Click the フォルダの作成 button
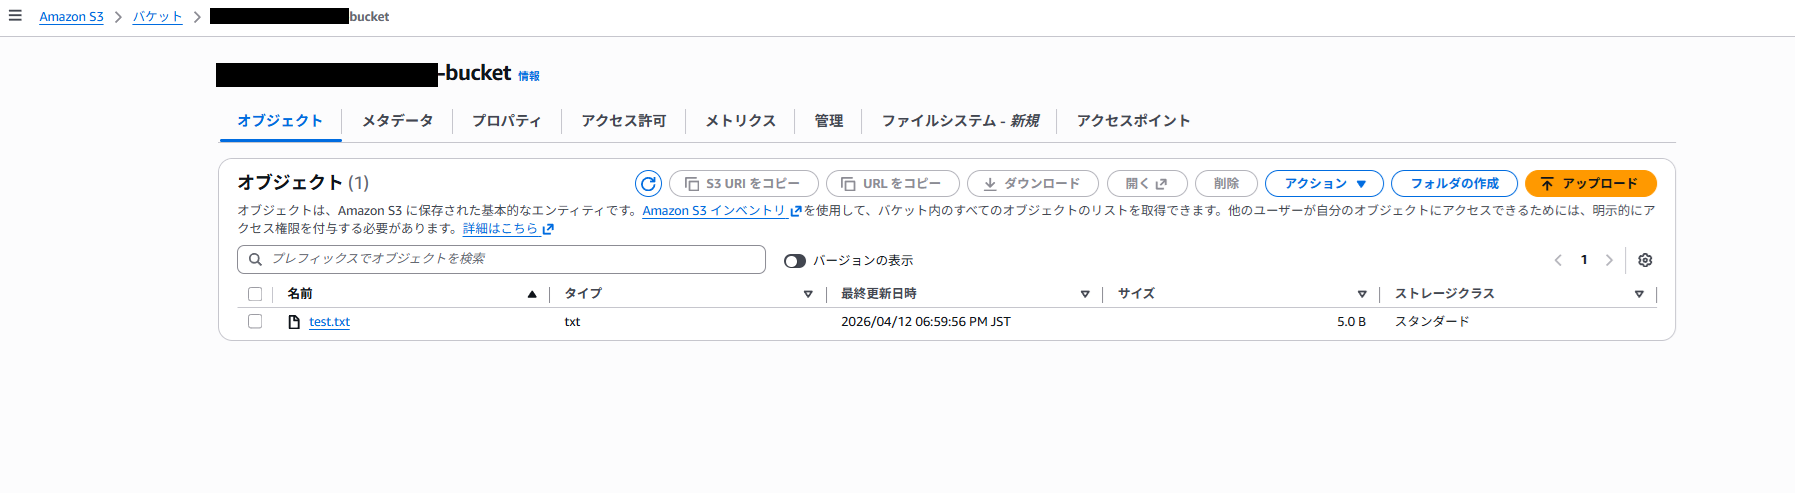1795x493 pixels. pos(1454,184)
